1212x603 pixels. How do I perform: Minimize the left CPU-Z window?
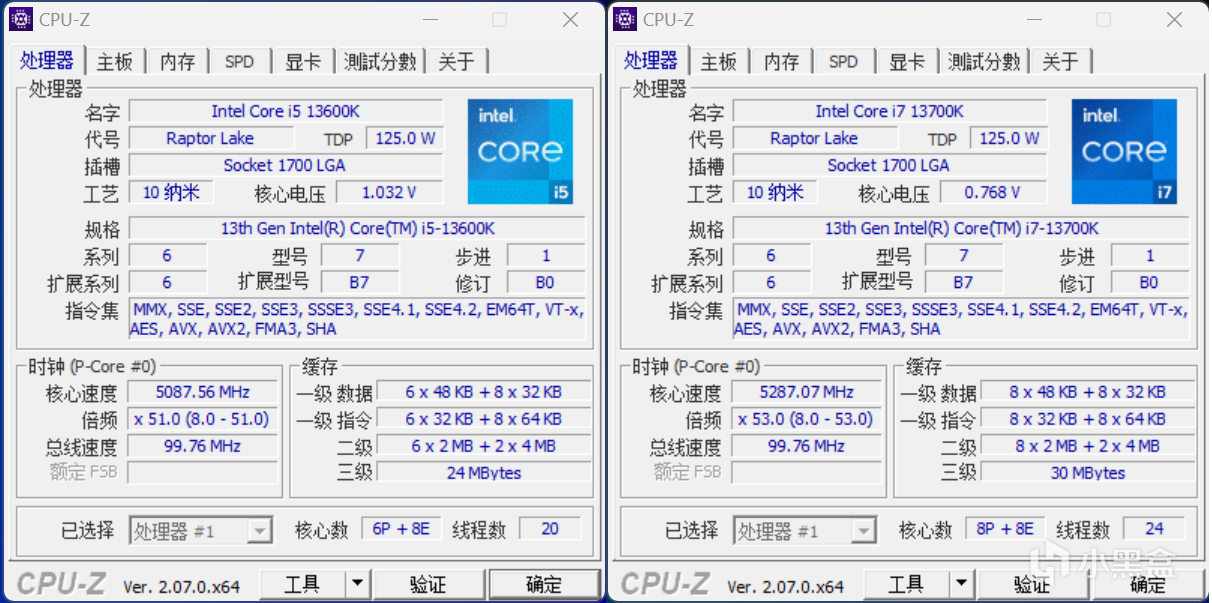430,19
